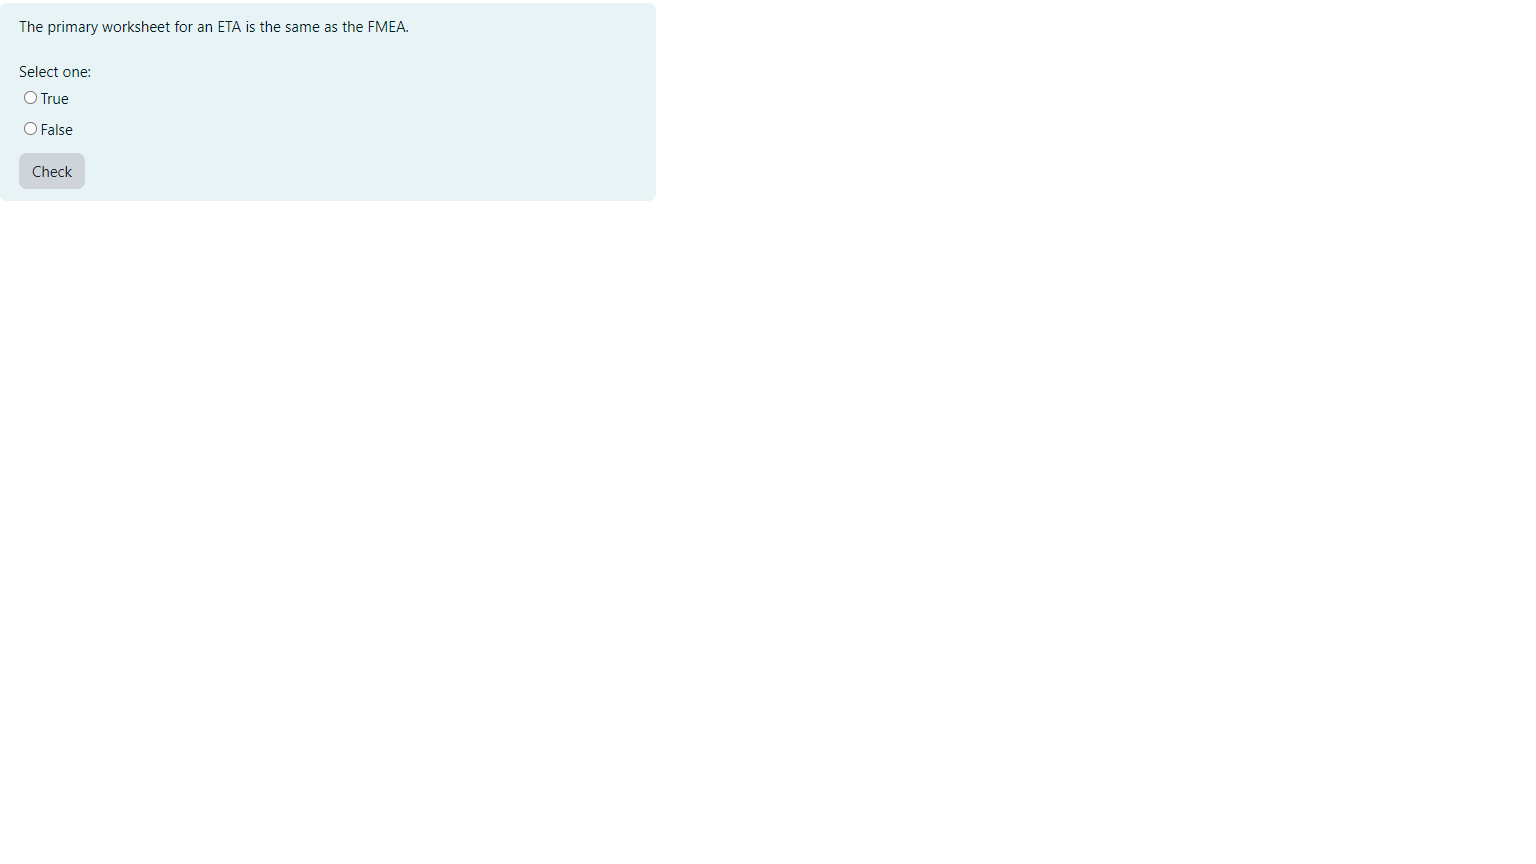Click the False label text
1536x864 pixels.
(x=58, y=129)
